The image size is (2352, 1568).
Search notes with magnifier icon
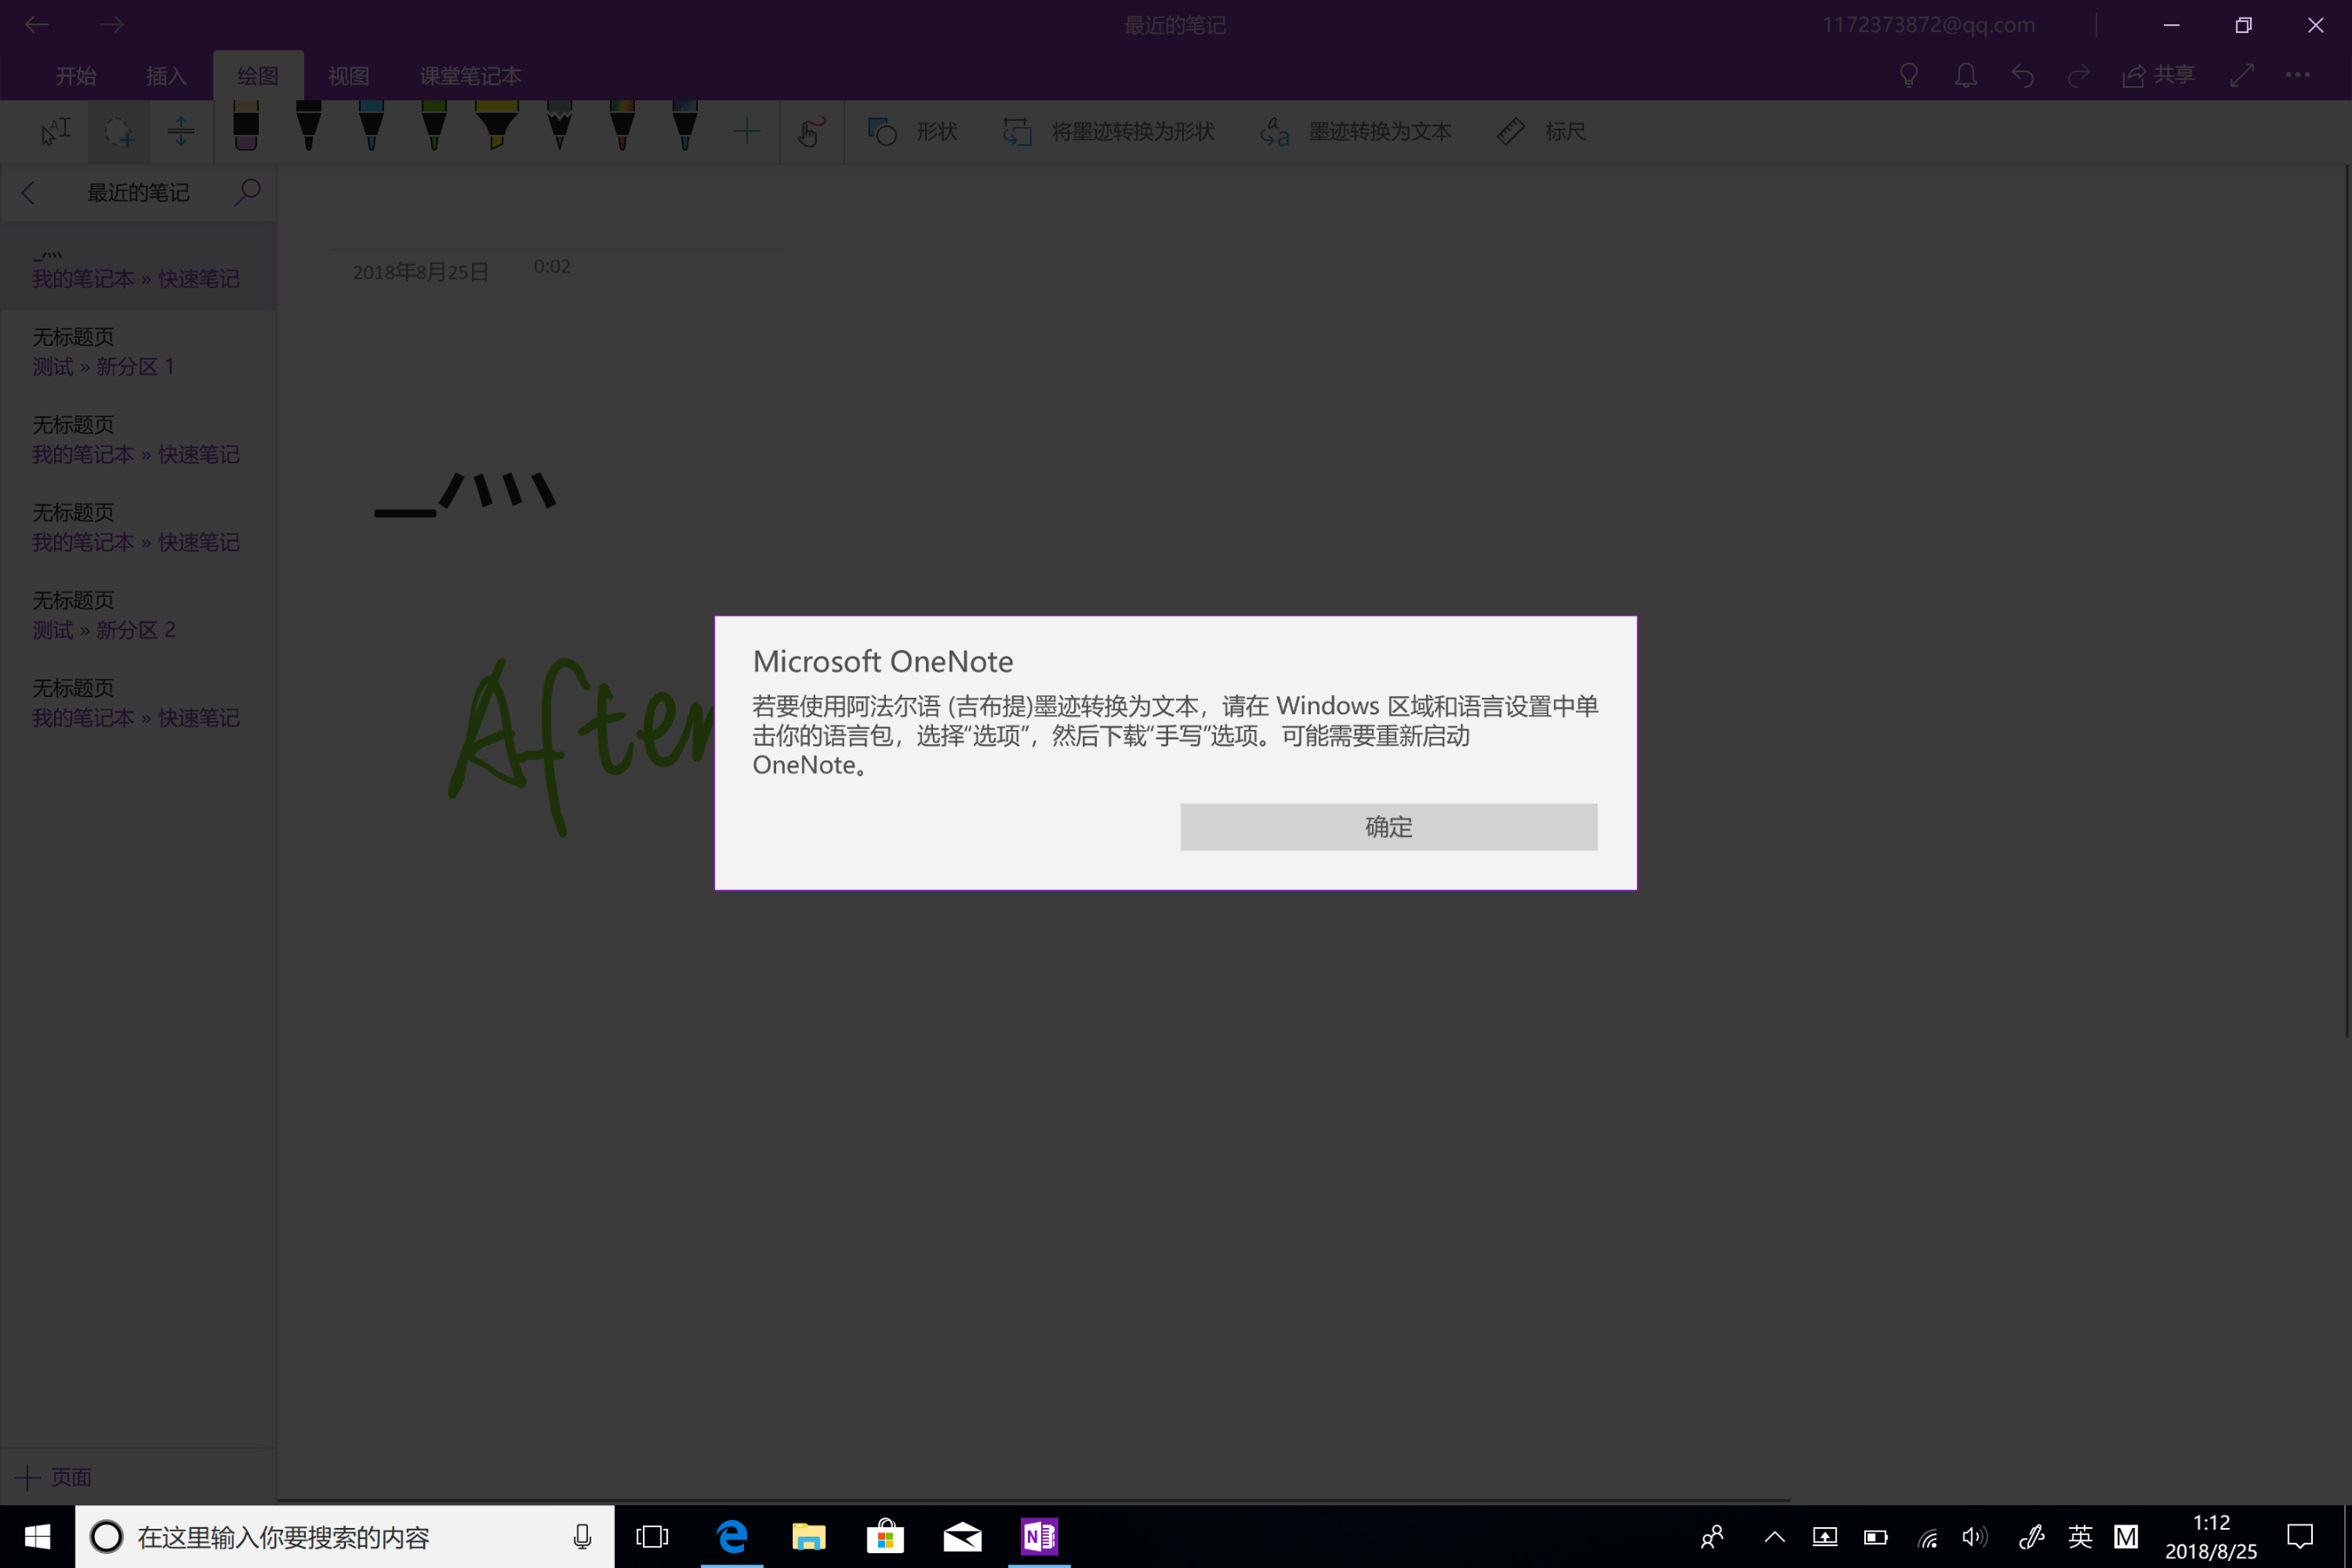pos(247,192)
